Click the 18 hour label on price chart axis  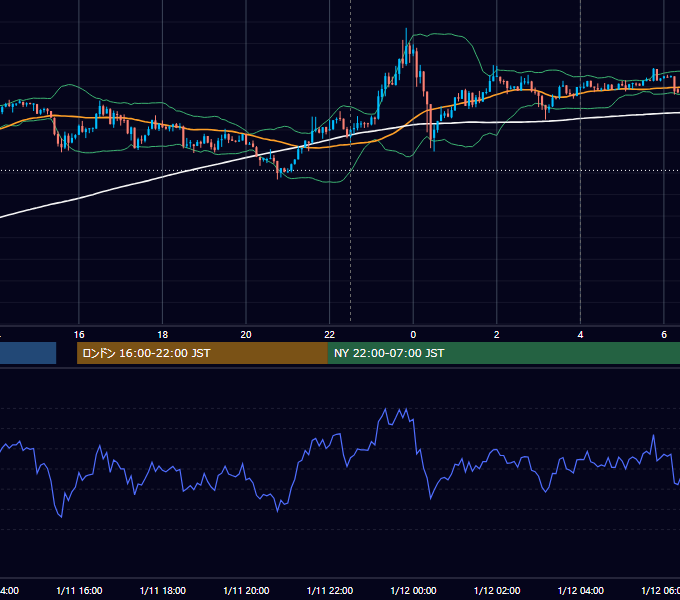[x=163, y=335]
